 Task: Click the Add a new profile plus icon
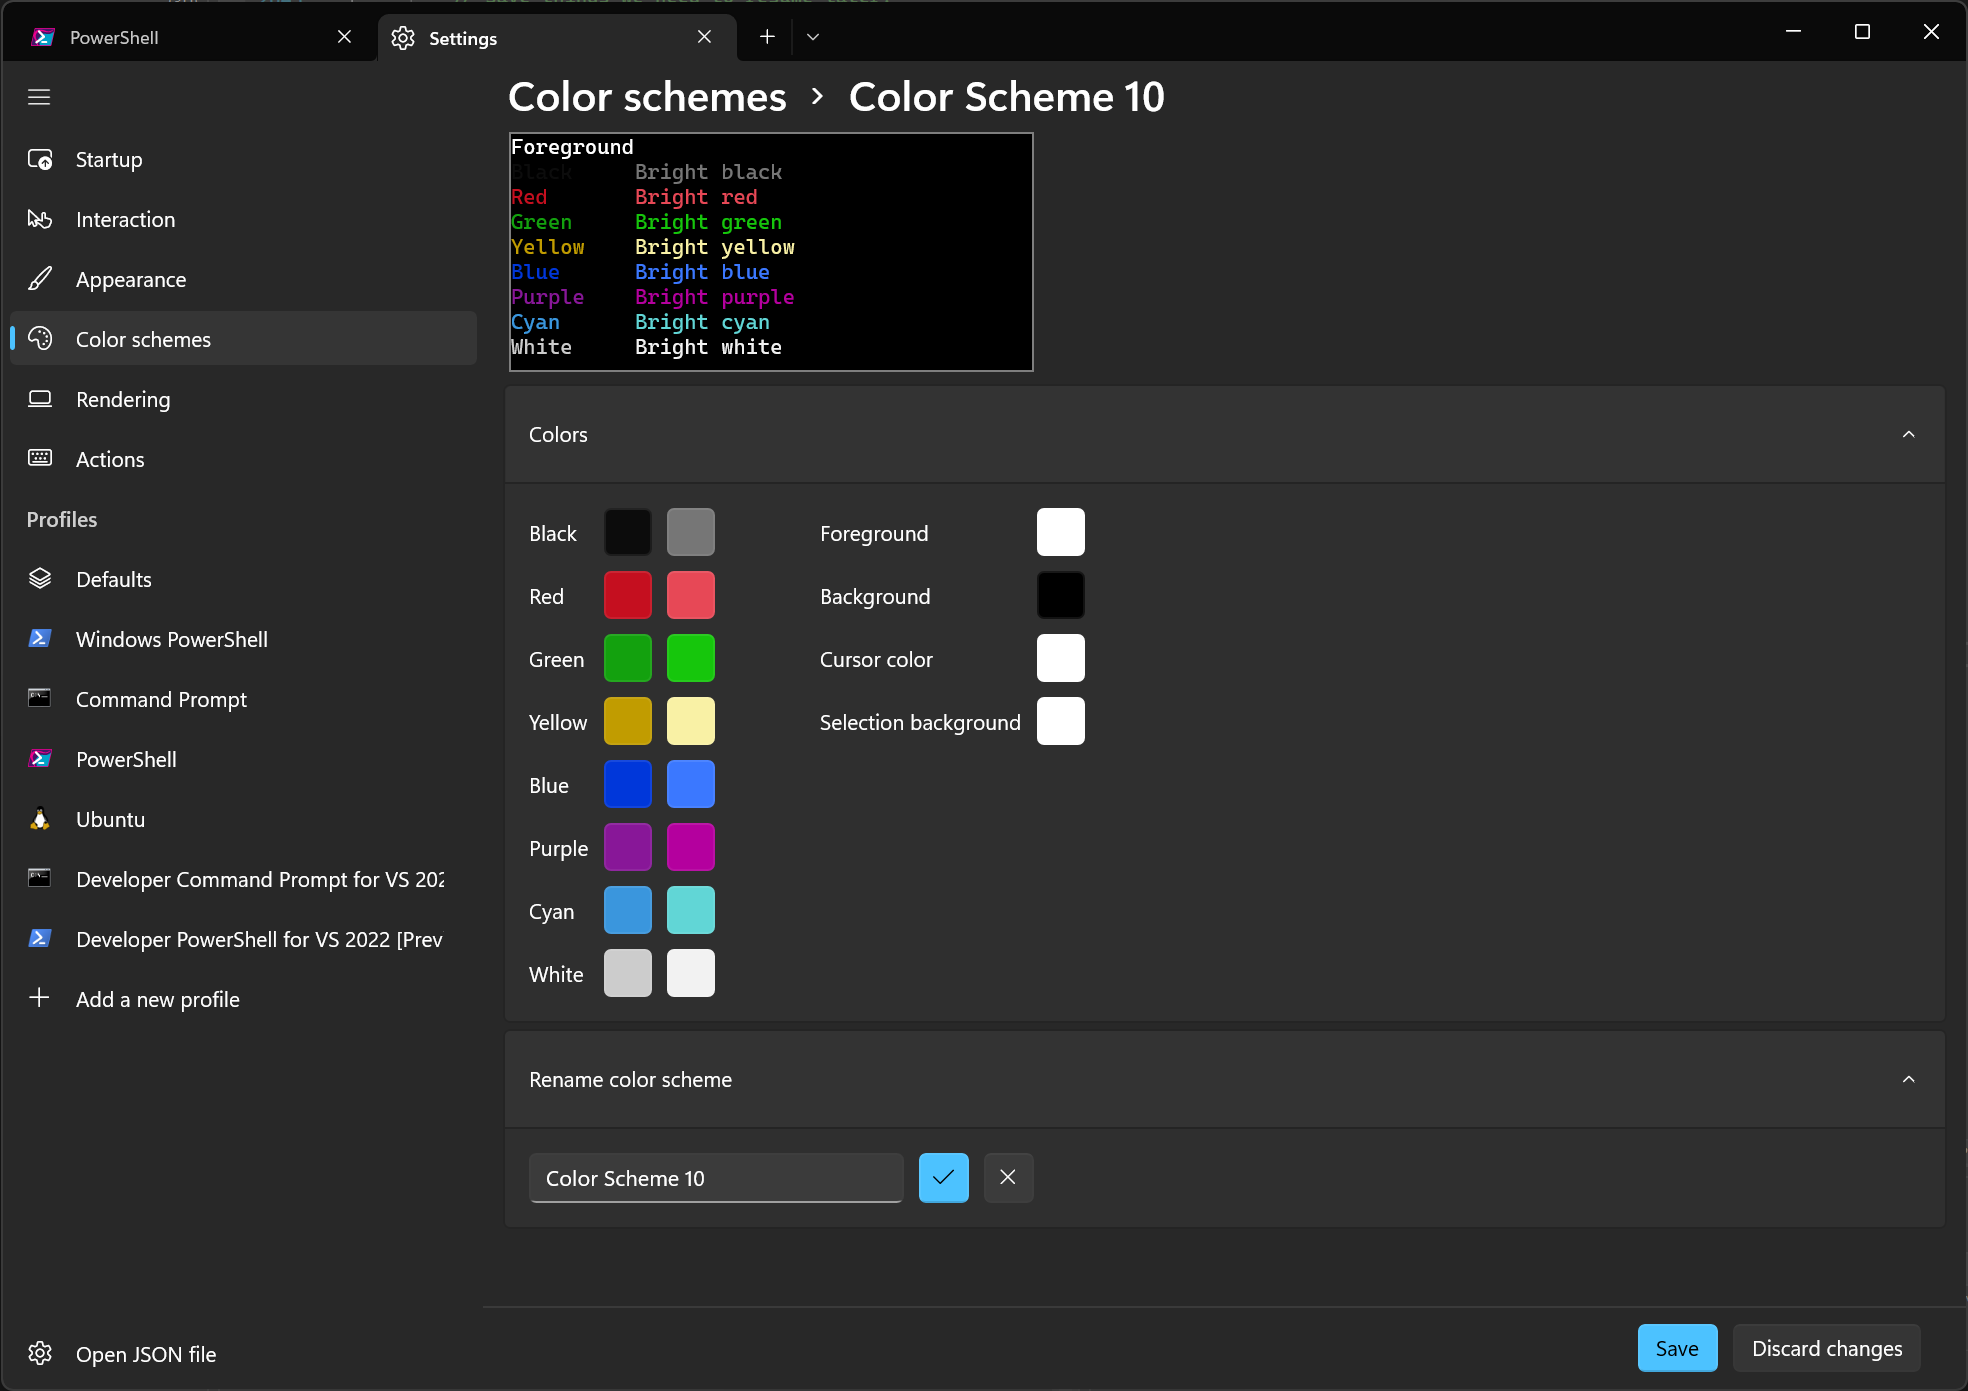pyautogui.click(x=40, y=998)
